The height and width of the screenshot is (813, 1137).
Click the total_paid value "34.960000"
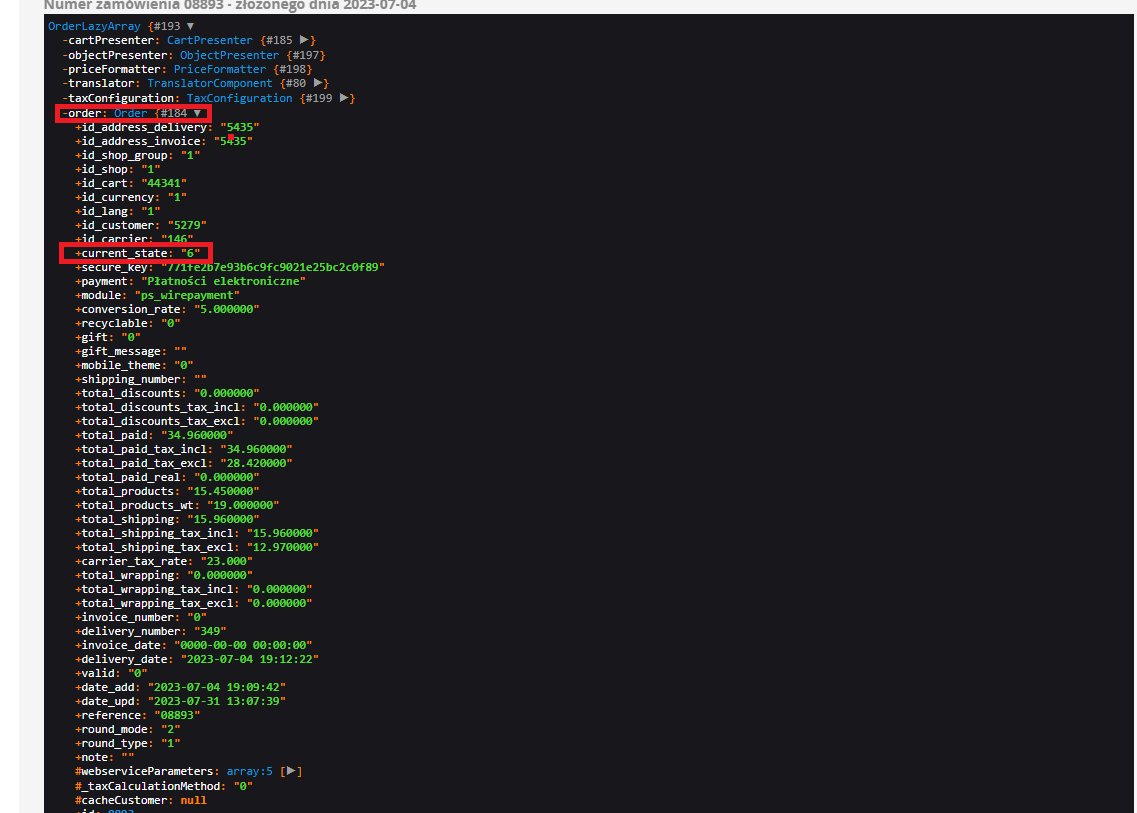point(197,435)
